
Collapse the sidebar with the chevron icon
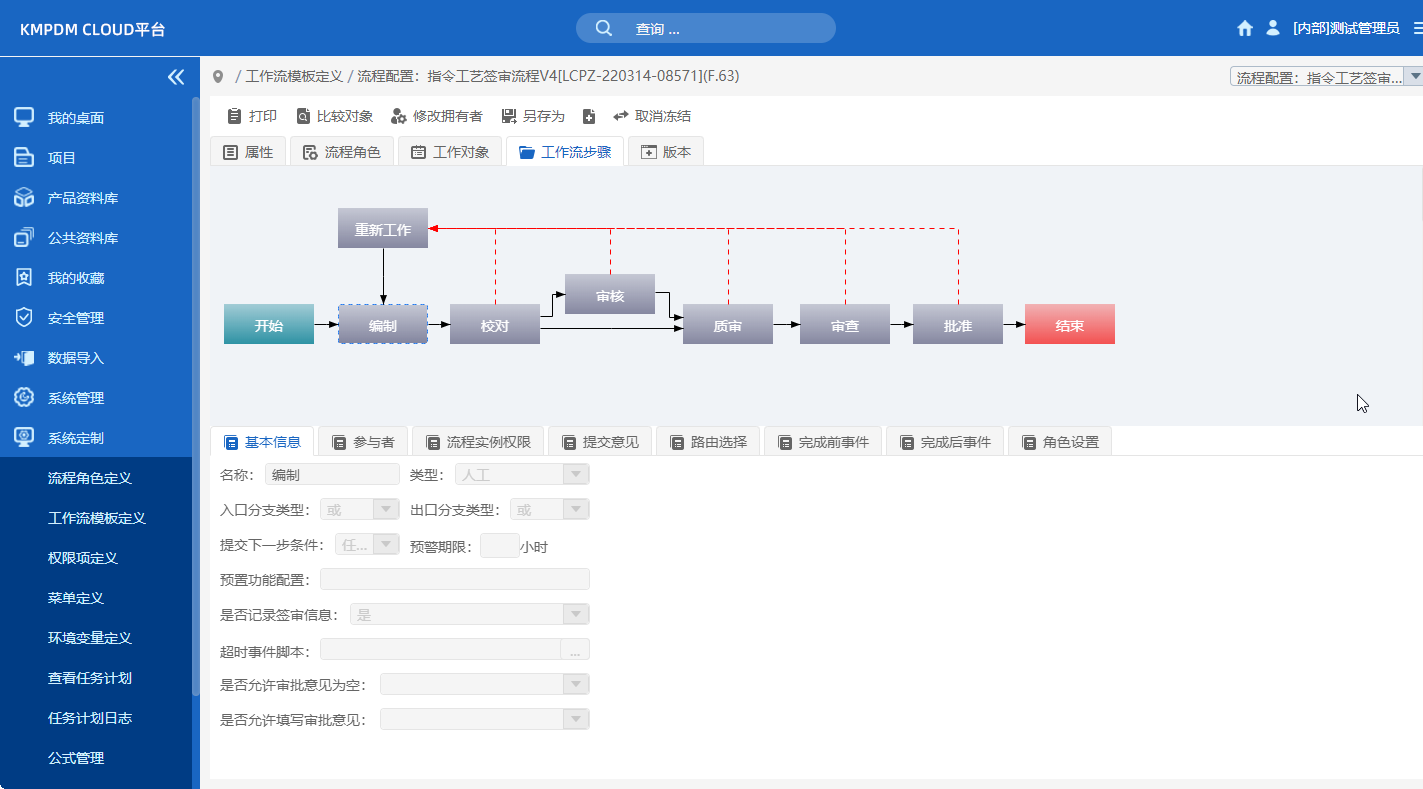pyautogui.click(x=176, y=76)
